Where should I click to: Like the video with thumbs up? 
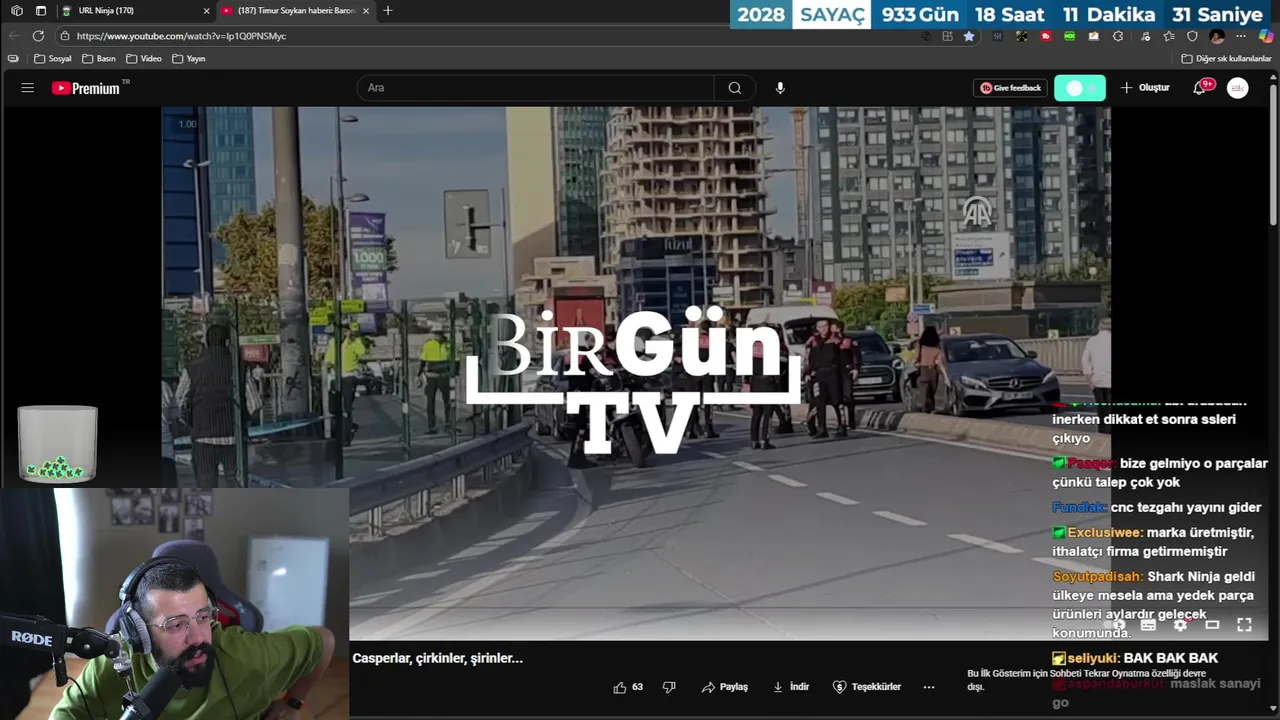(x=620, y=687)
